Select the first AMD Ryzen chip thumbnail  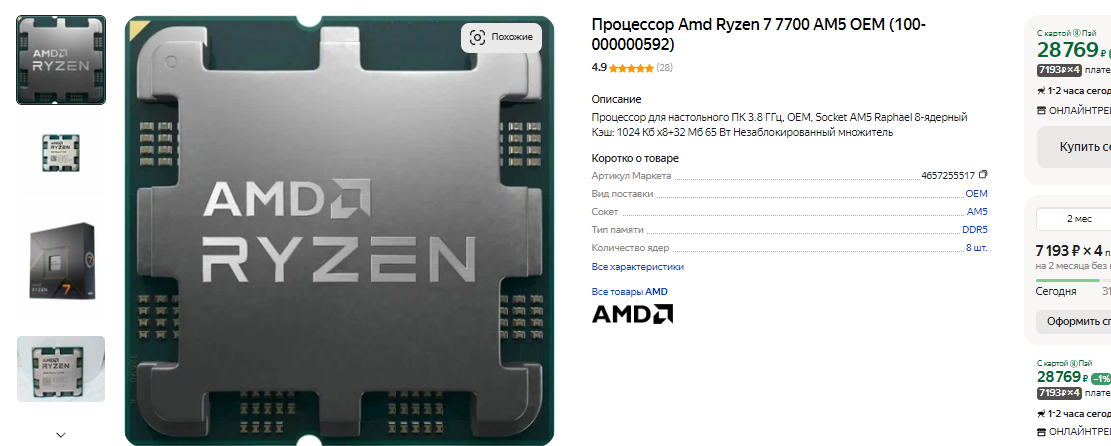(61, 60)
